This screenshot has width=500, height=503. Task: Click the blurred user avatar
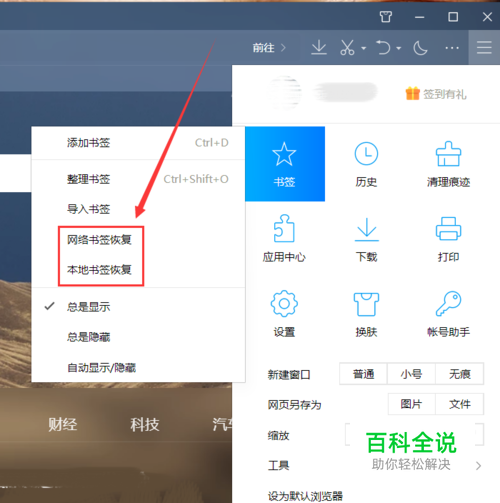click(285, 93)
